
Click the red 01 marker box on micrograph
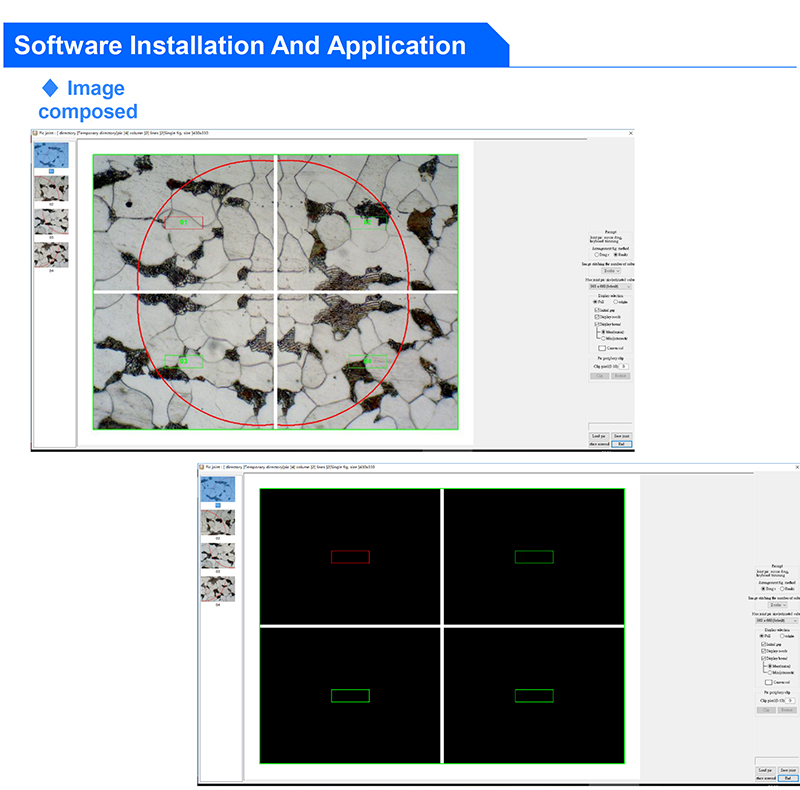click(x=184, y=222)
